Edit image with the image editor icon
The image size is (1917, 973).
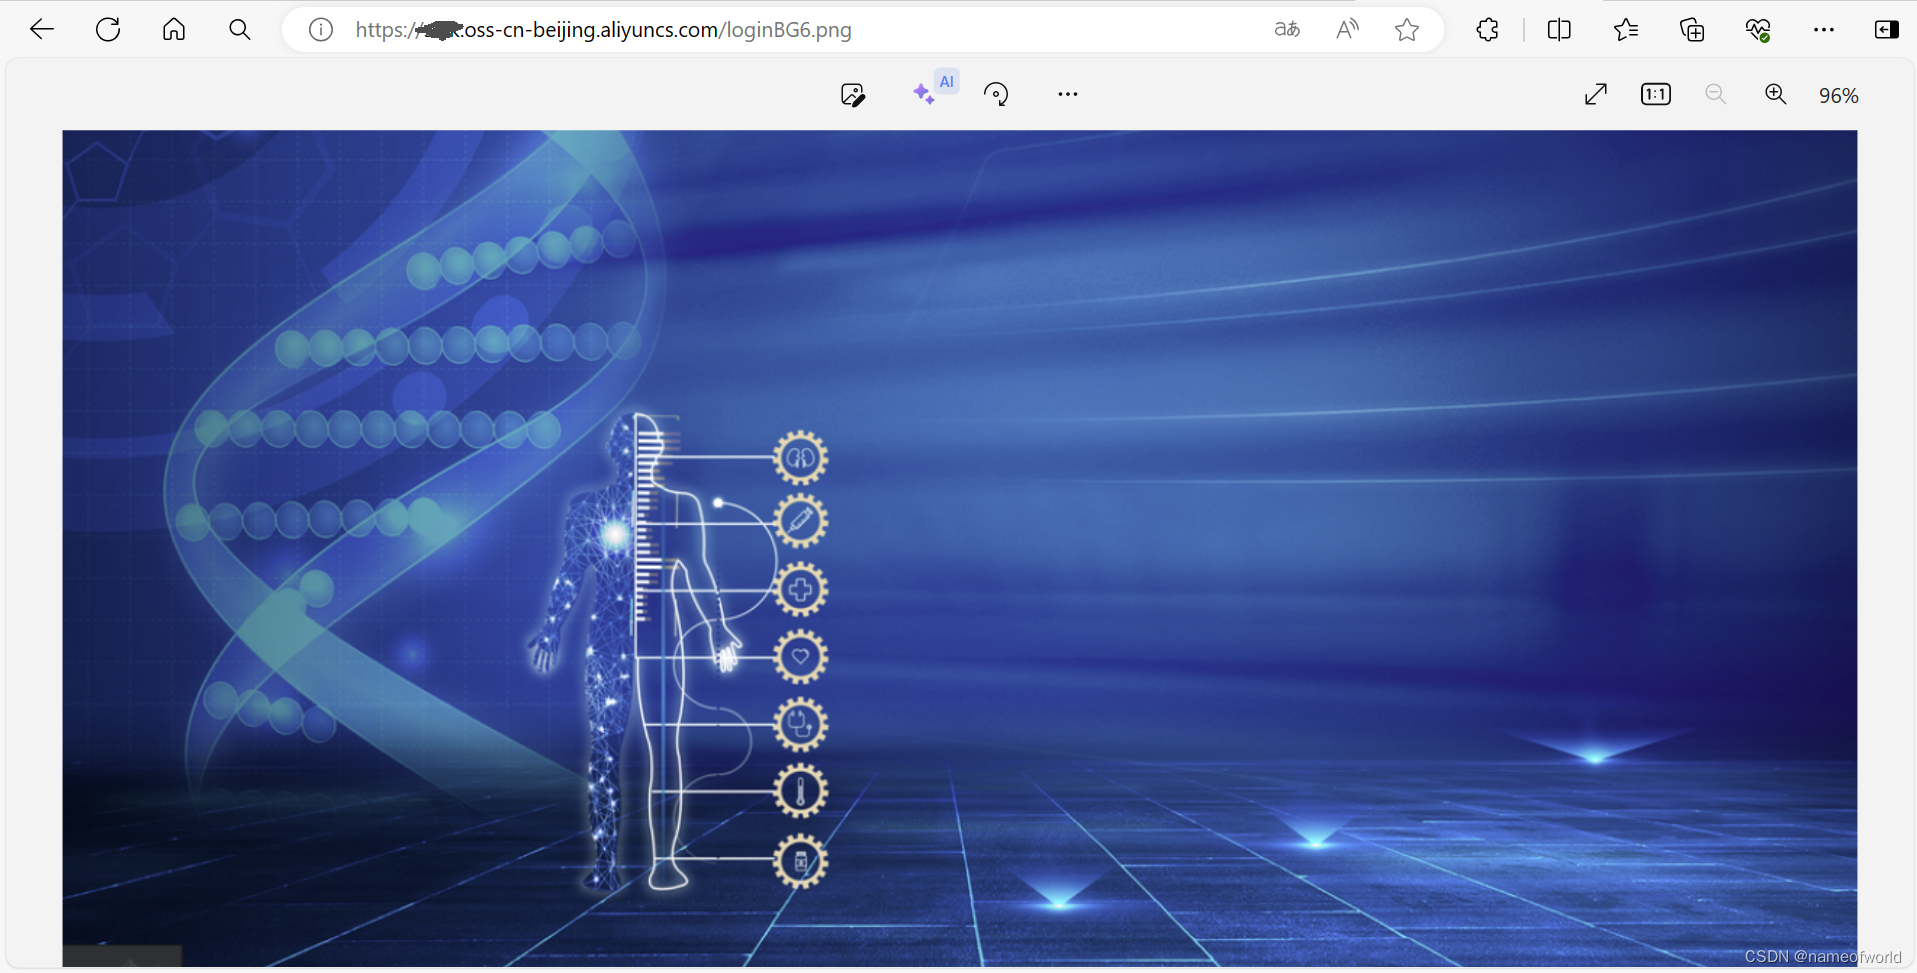tap(853, 95)
